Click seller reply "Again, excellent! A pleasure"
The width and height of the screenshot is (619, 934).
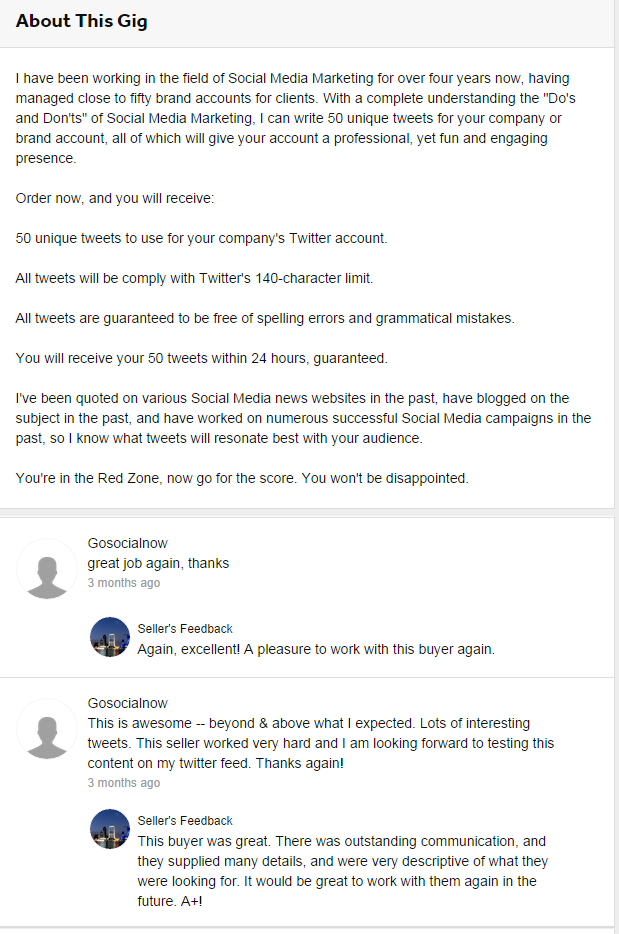pyautogui.click(x=316, y=649)
